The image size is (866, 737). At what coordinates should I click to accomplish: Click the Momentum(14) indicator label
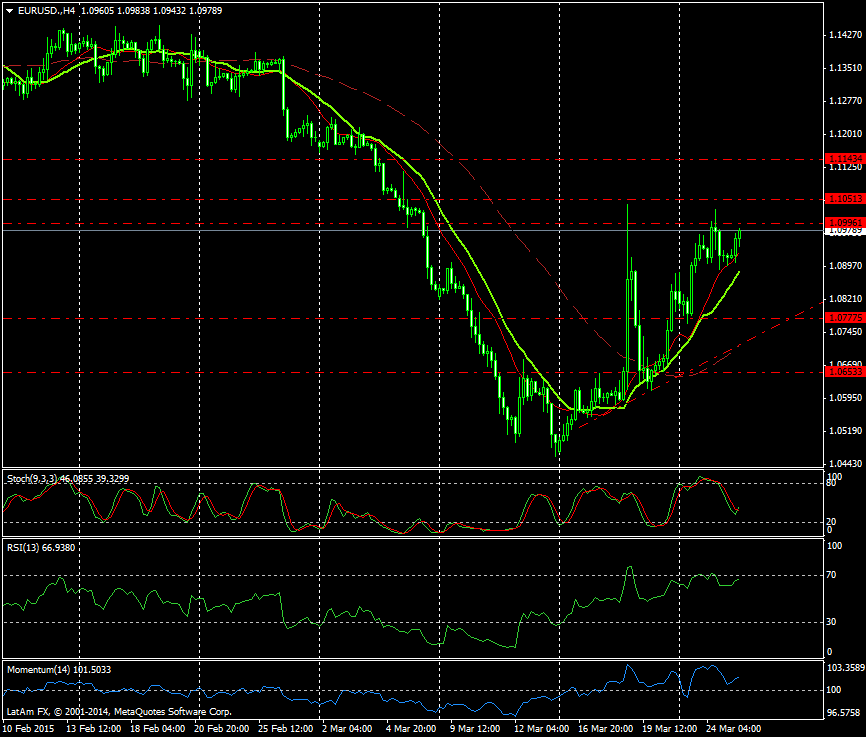pos(40,668)
